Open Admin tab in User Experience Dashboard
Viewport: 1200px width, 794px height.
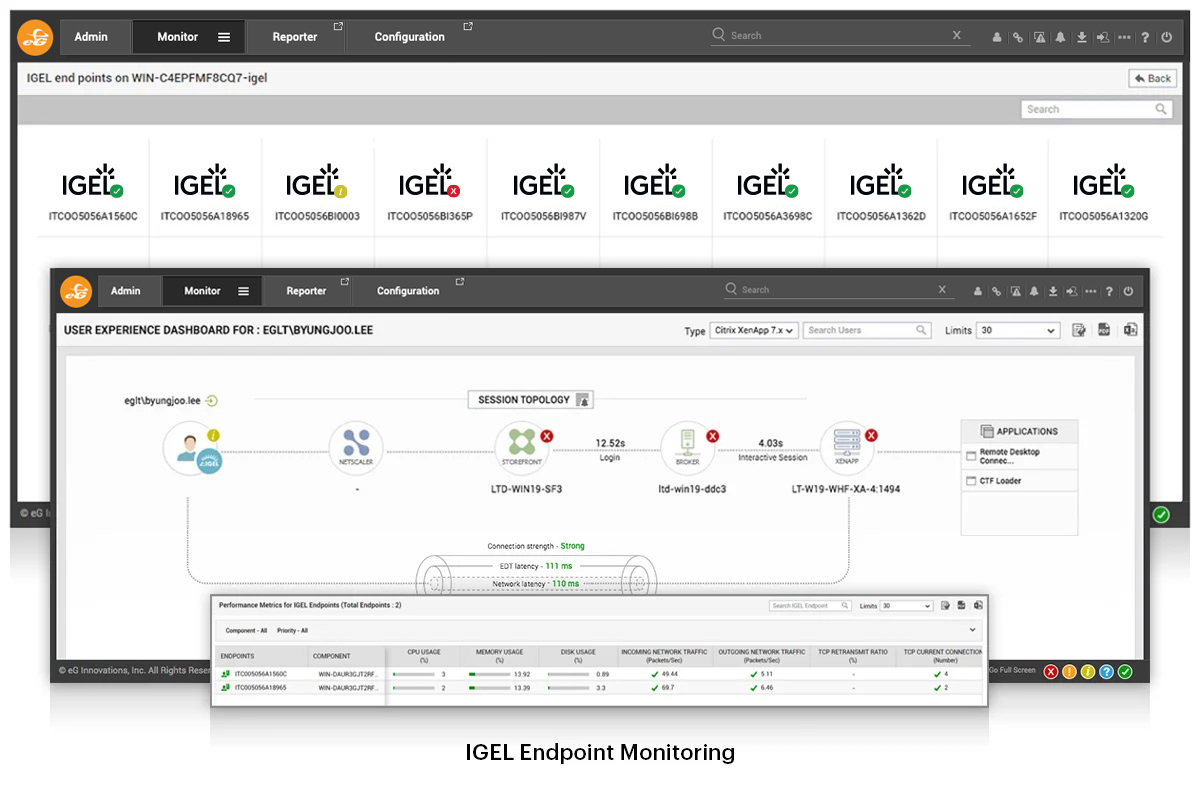(126, 291)
